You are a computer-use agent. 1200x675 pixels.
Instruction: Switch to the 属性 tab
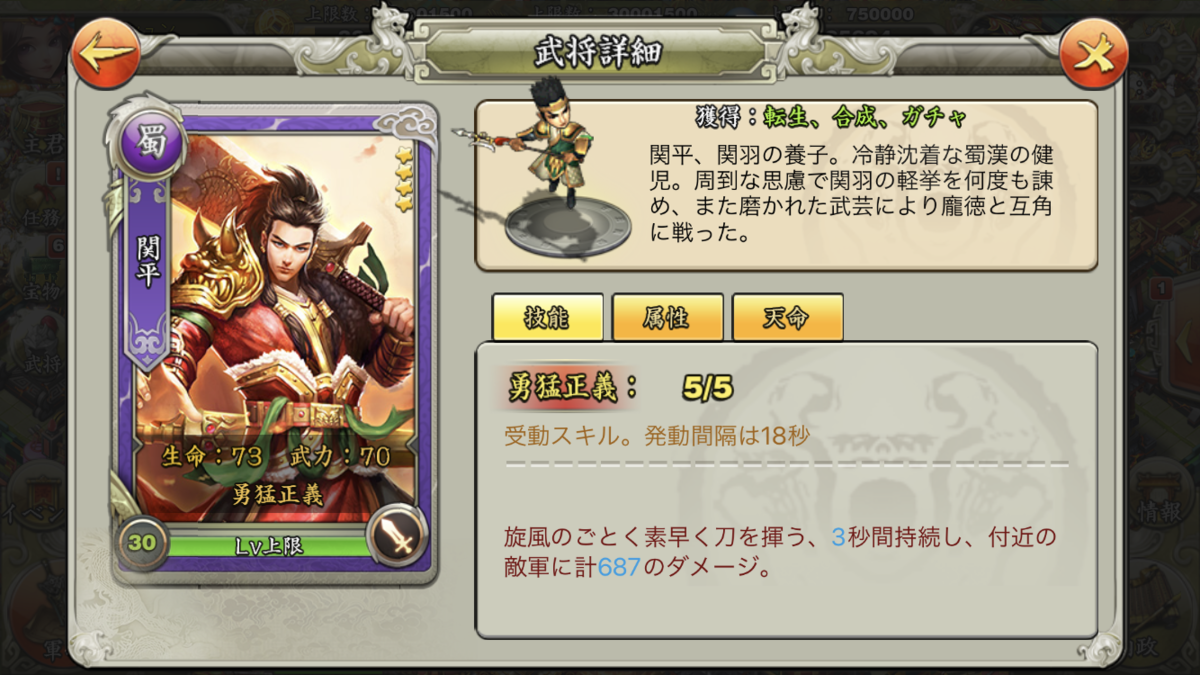pyautogui.click(x=667, y=318)
